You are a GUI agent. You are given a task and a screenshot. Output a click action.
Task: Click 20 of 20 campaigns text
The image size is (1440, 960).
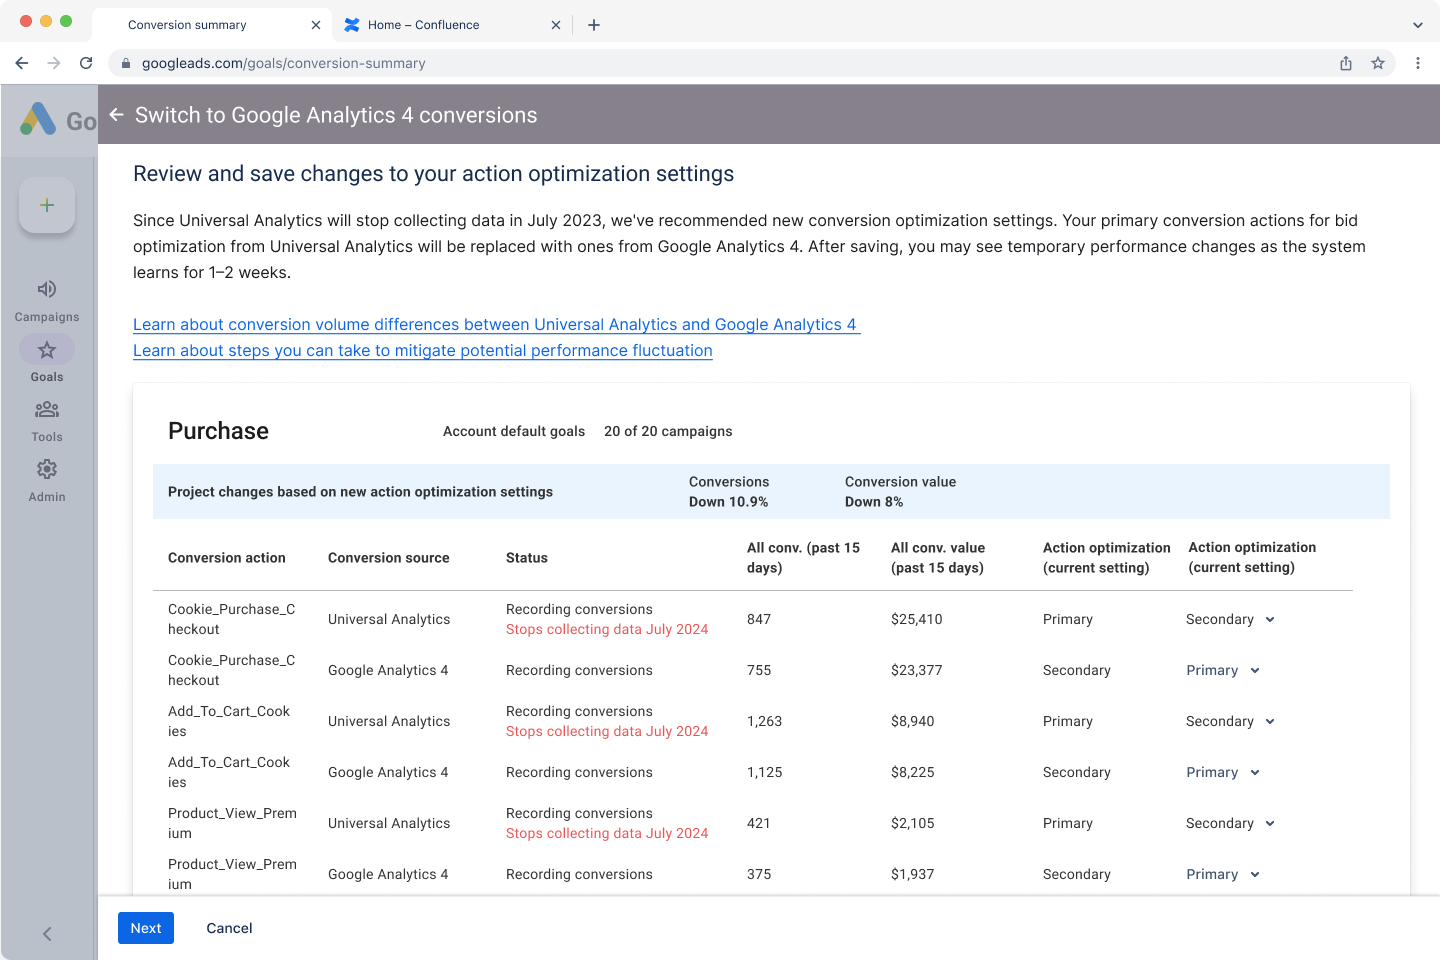668,431
